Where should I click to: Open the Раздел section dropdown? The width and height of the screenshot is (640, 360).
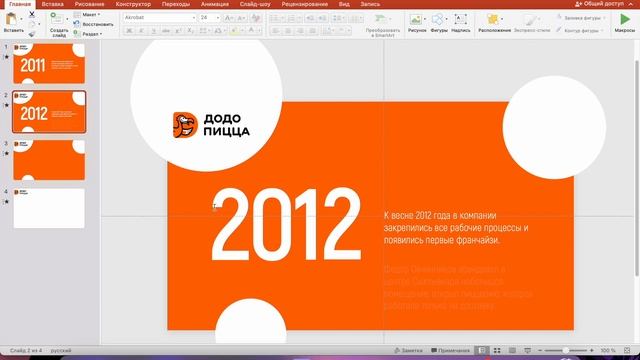point(88,34)
